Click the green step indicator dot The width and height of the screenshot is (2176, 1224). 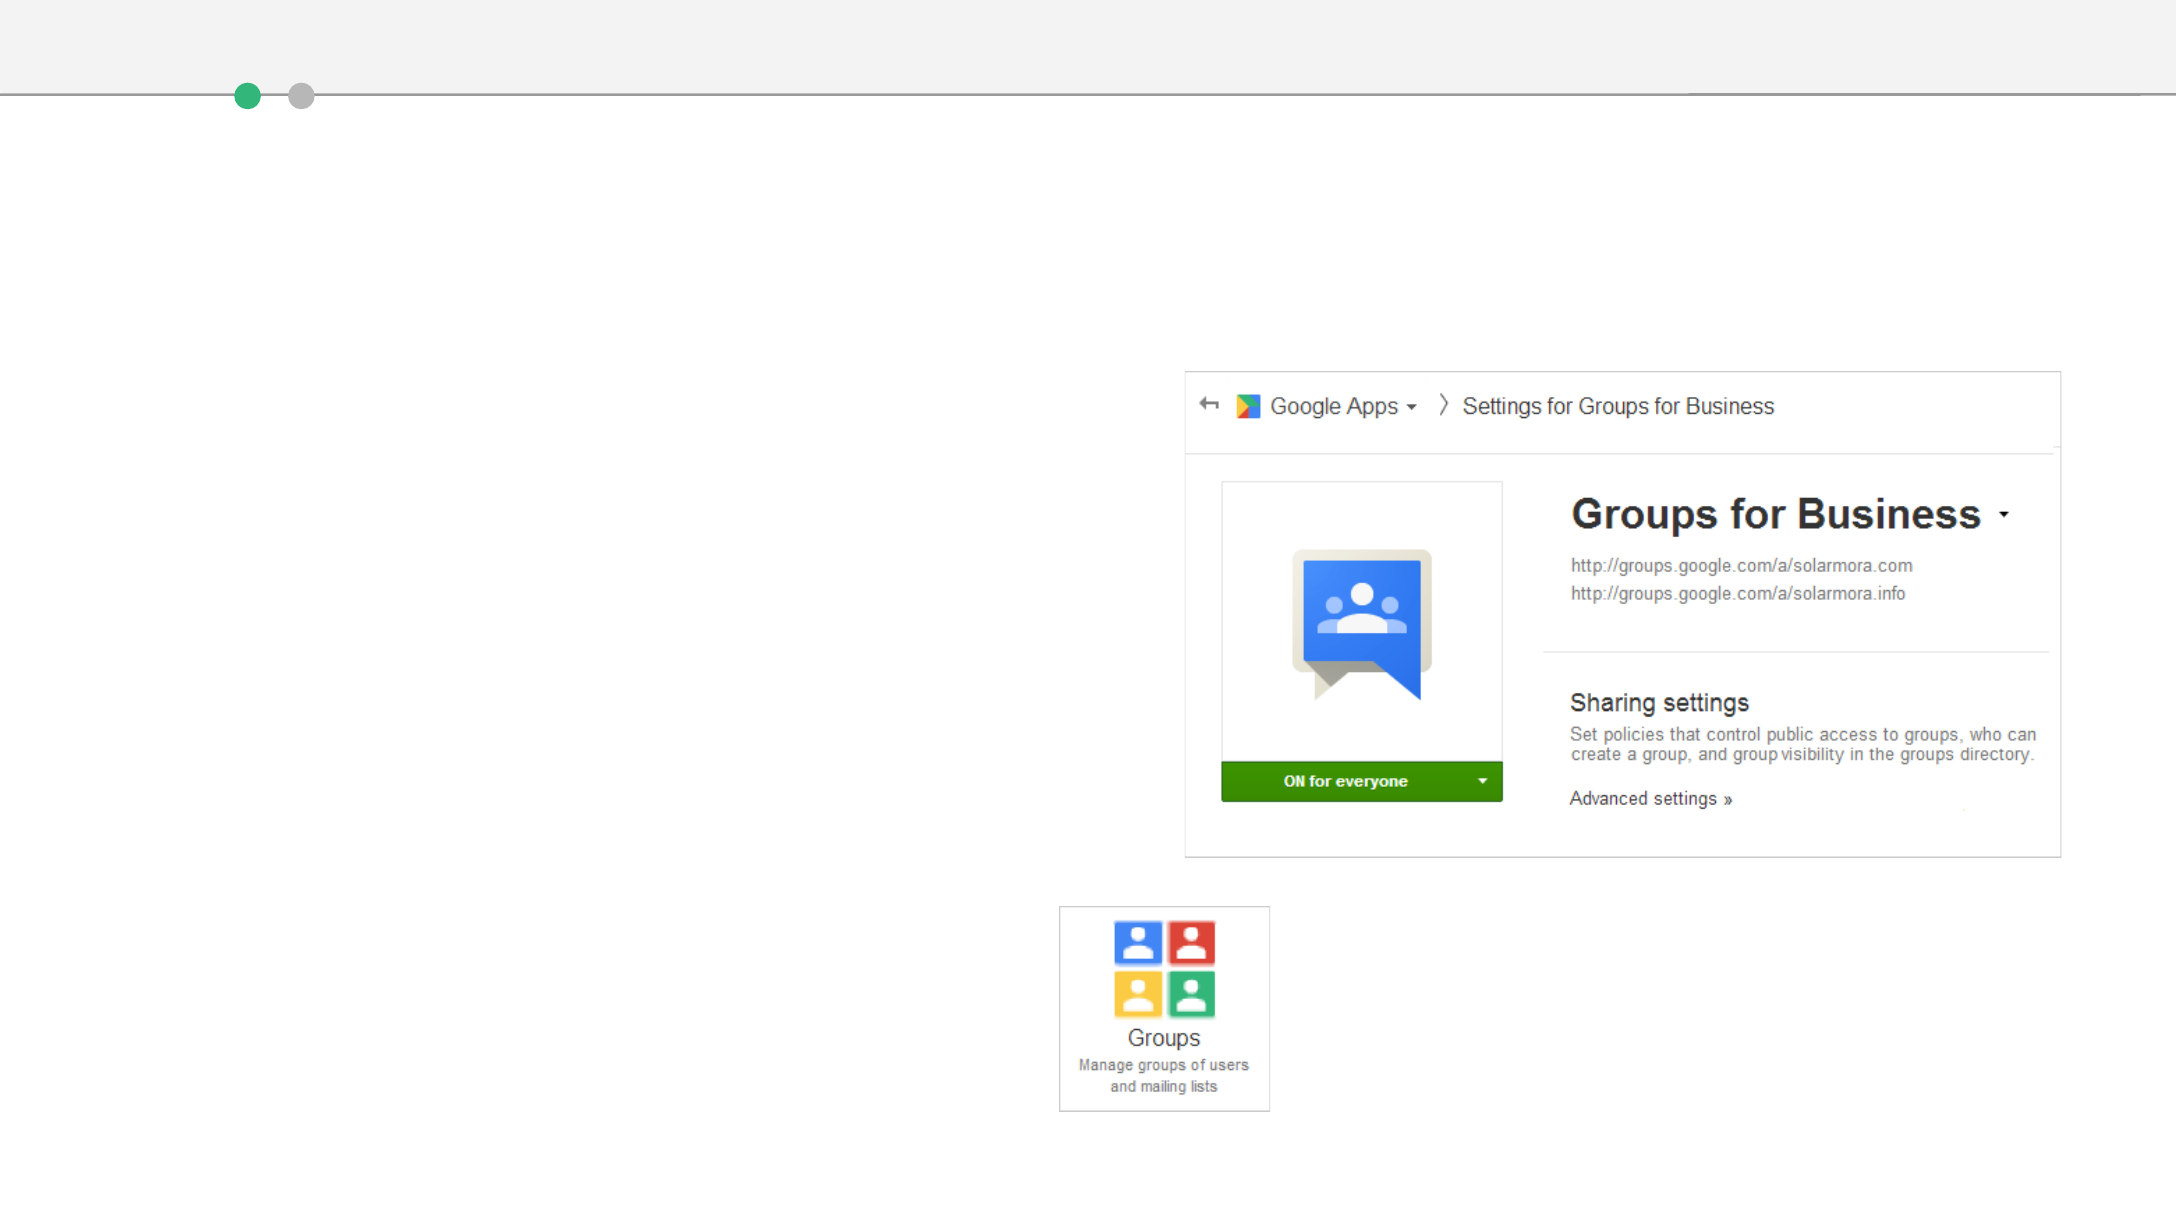247,96
